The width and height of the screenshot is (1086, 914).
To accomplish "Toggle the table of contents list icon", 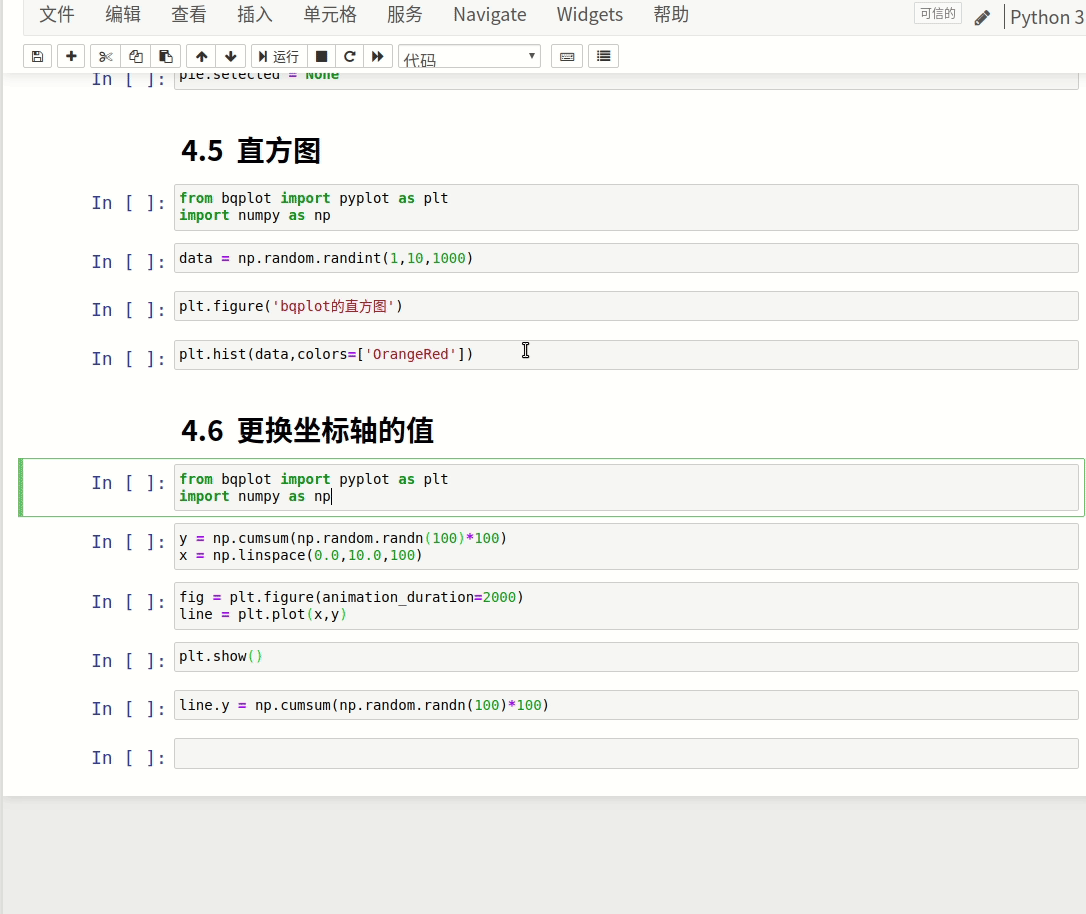I will click(603, 56).
